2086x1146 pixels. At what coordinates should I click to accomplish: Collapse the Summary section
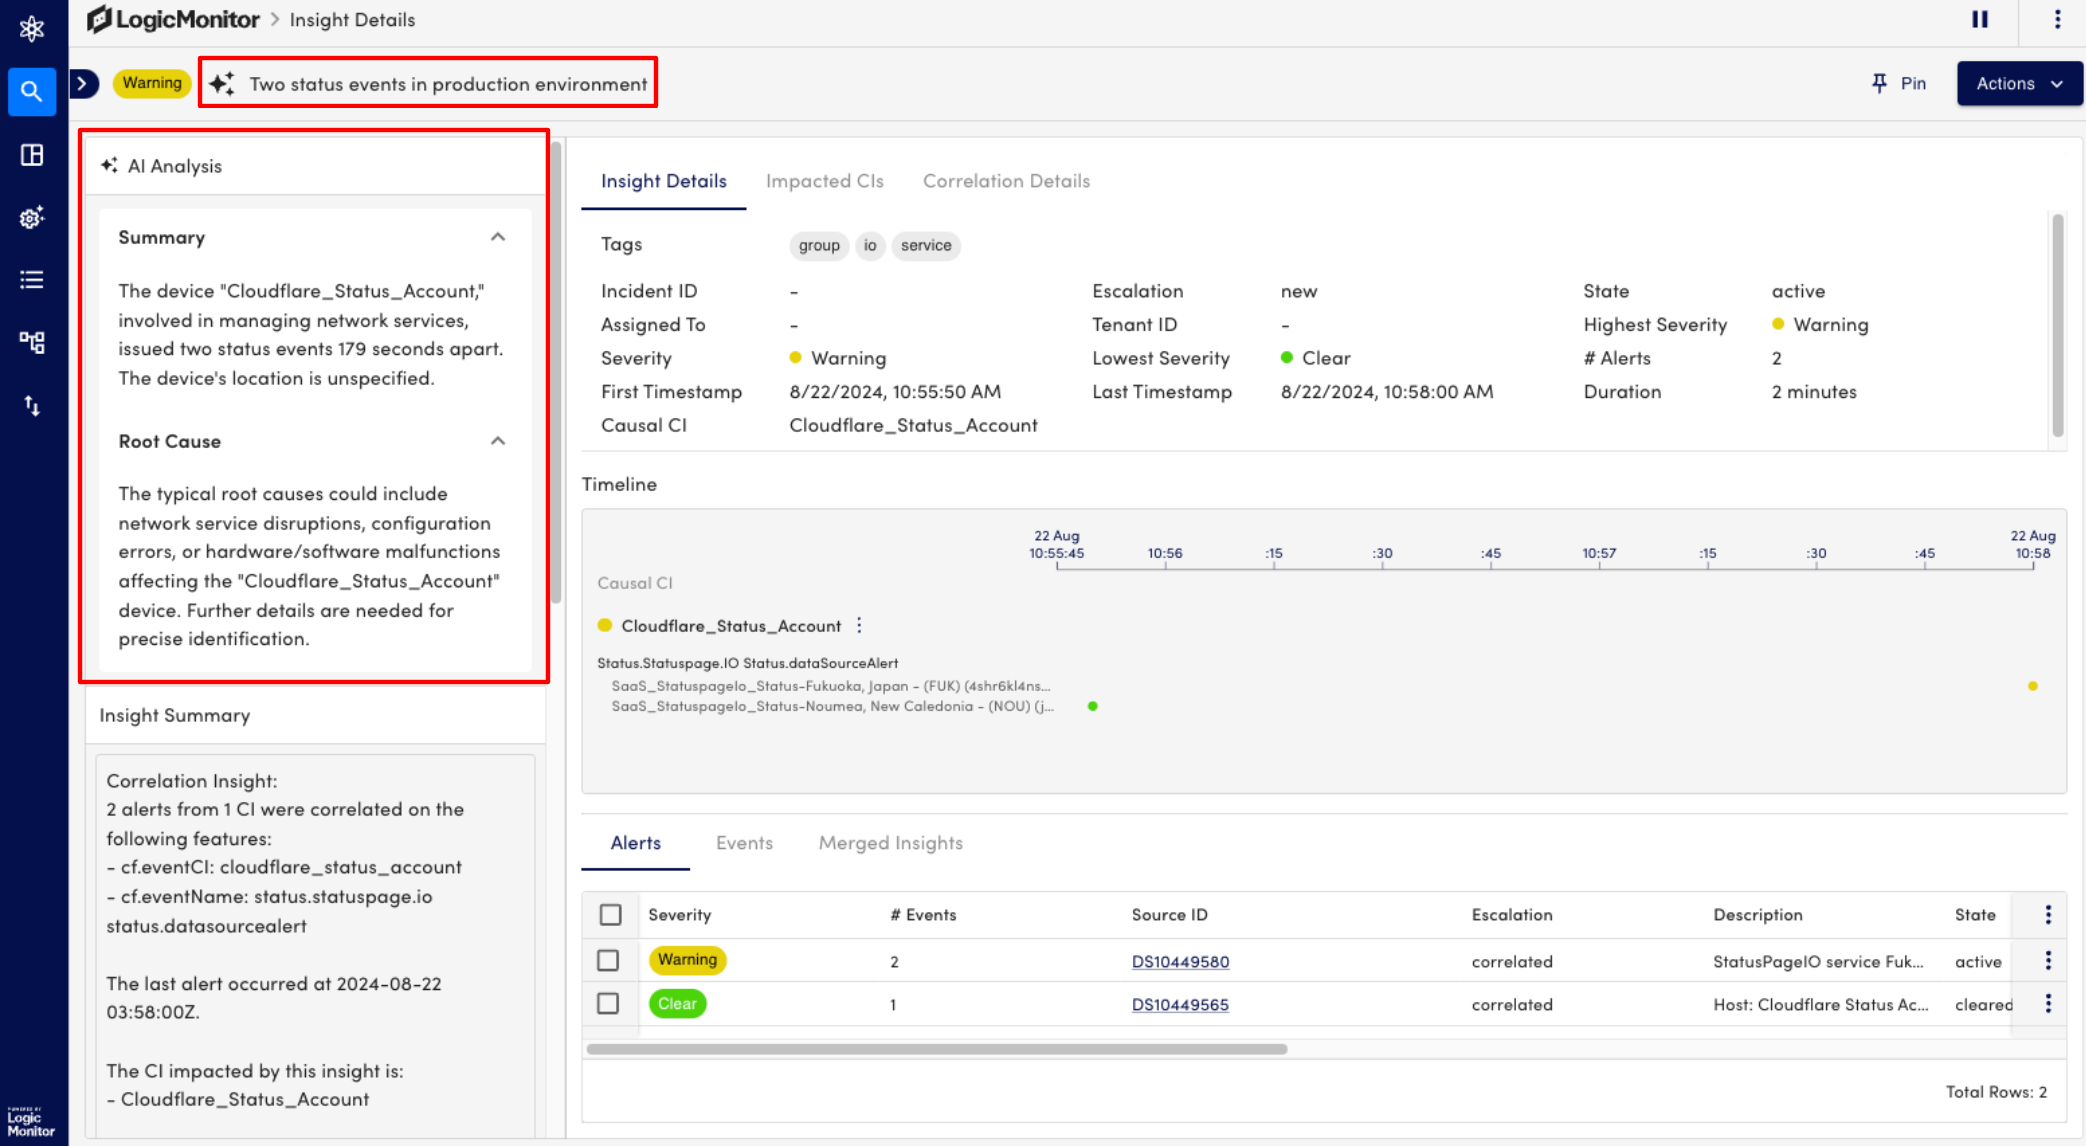(x=498, y=237)
